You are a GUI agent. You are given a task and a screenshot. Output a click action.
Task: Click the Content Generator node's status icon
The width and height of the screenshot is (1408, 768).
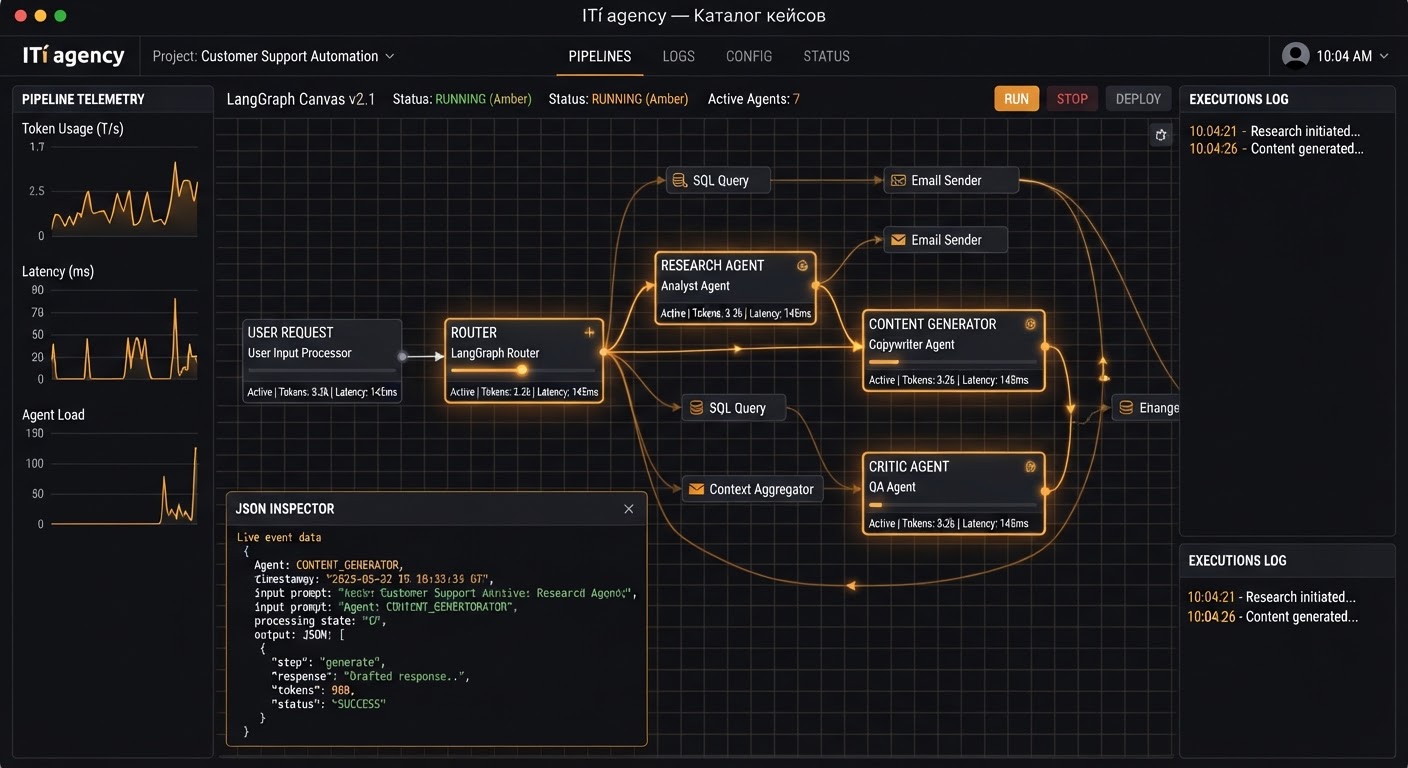coord(1031,324)
